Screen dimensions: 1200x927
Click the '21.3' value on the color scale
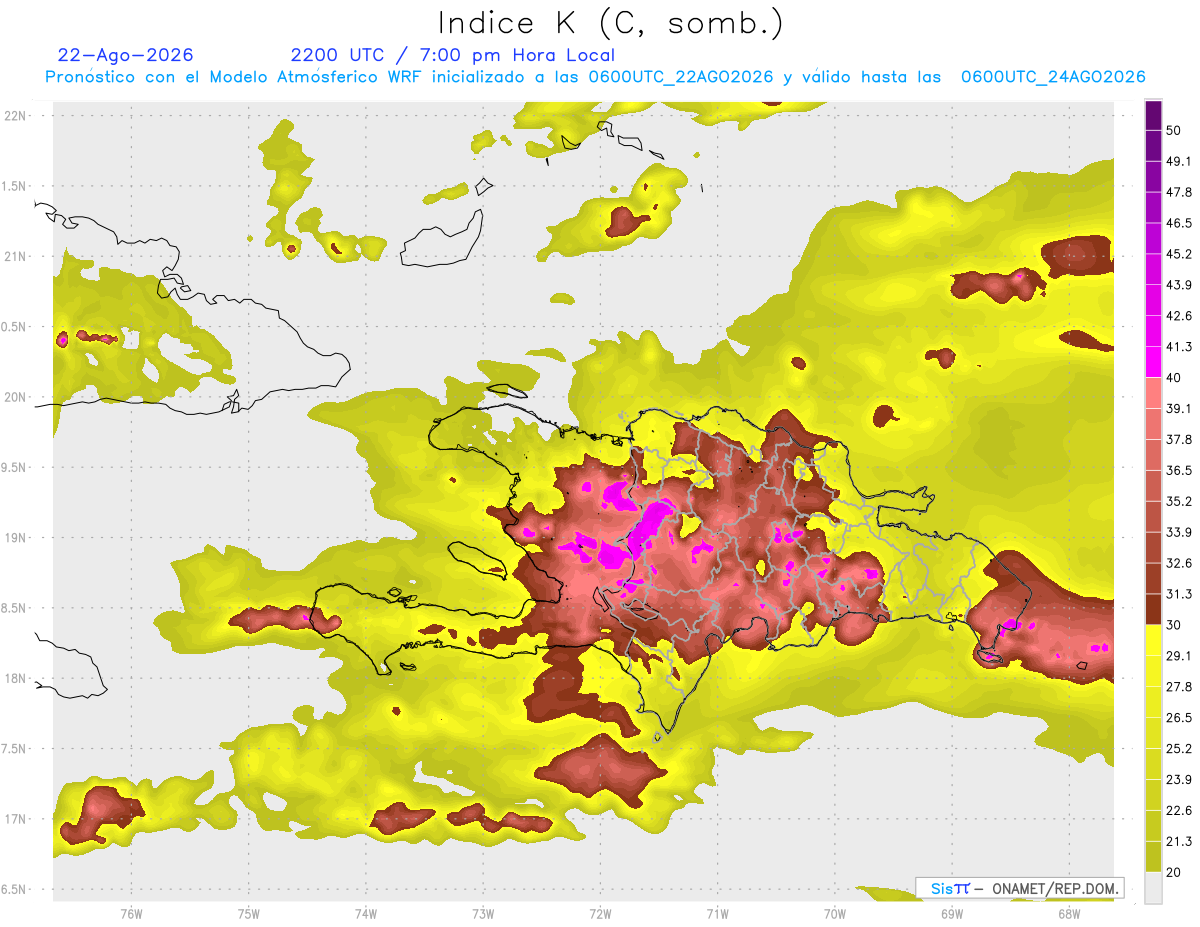pos(1179,842)
